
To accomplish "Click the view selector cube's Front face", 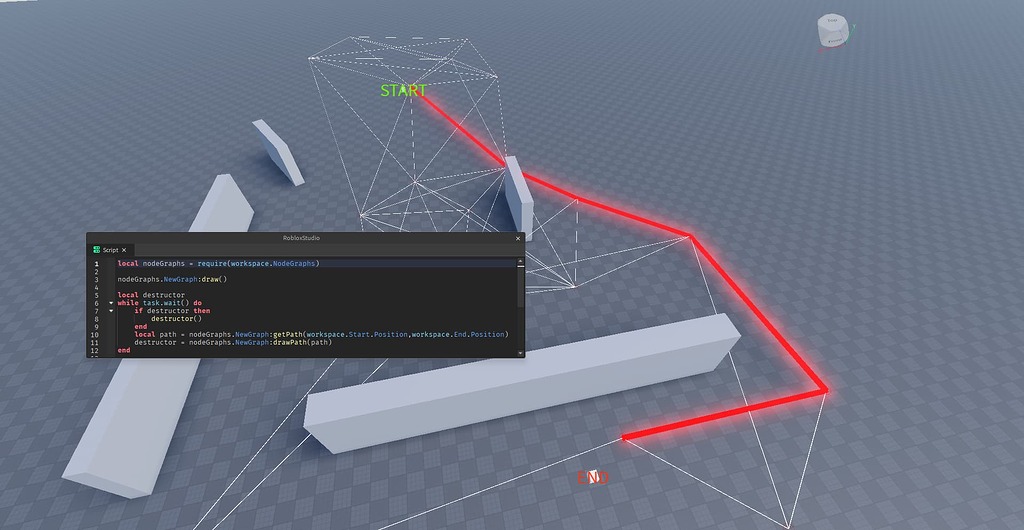I will pyautogui.click(x=835, y=41).
